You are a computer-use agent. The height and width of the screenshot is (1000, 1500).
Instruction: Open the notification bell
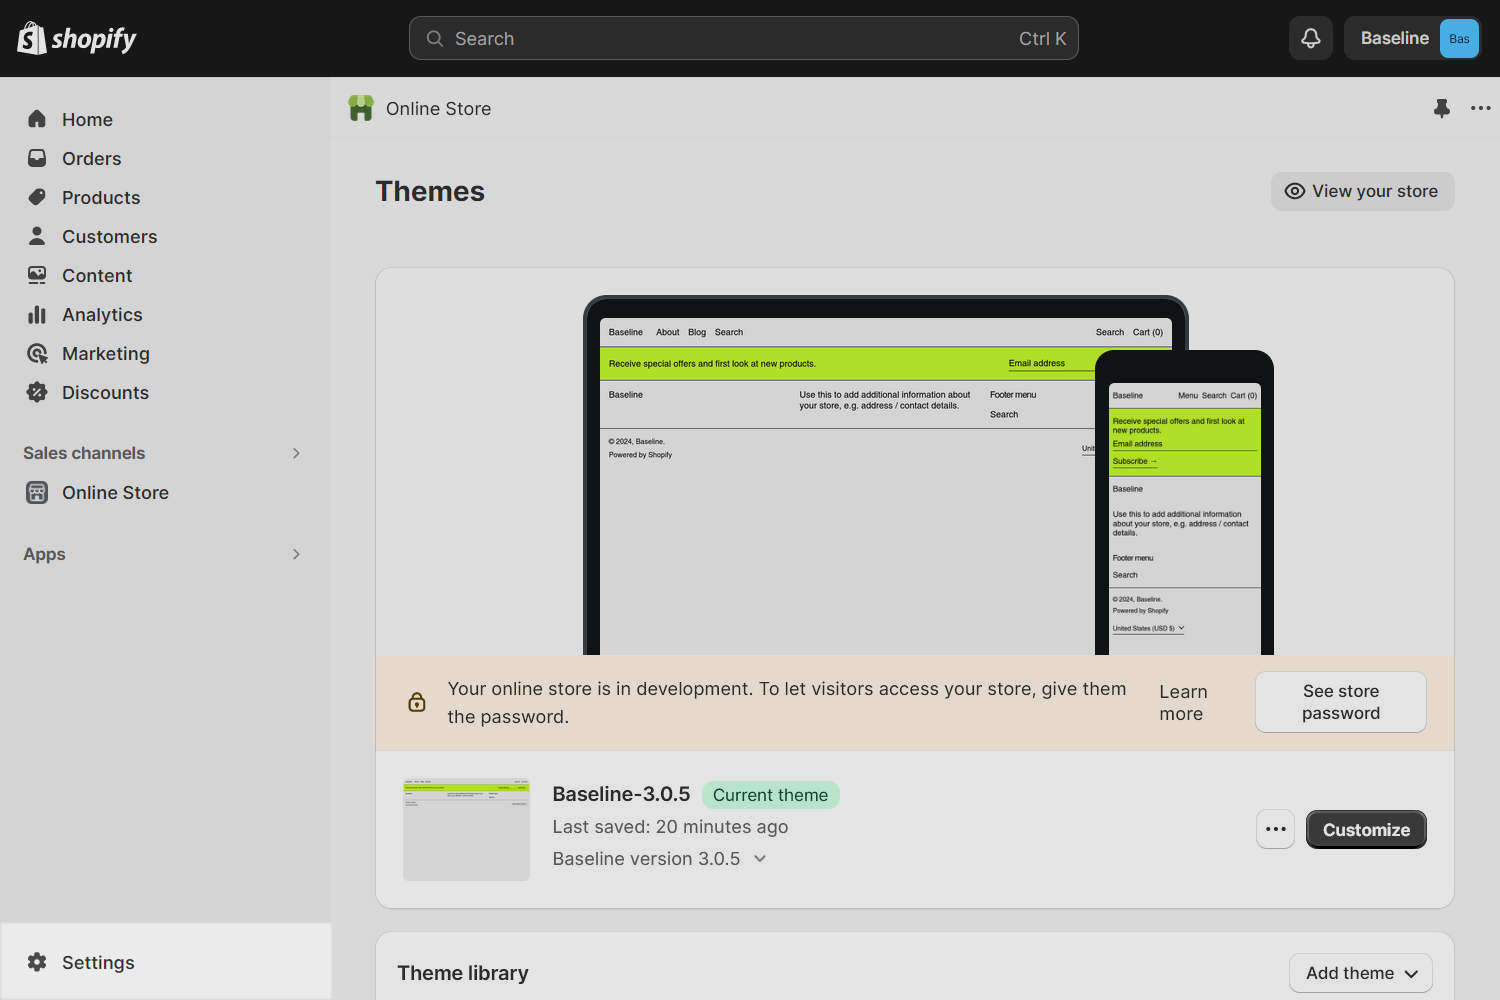pyautogui.click(x=1310, y=37)
